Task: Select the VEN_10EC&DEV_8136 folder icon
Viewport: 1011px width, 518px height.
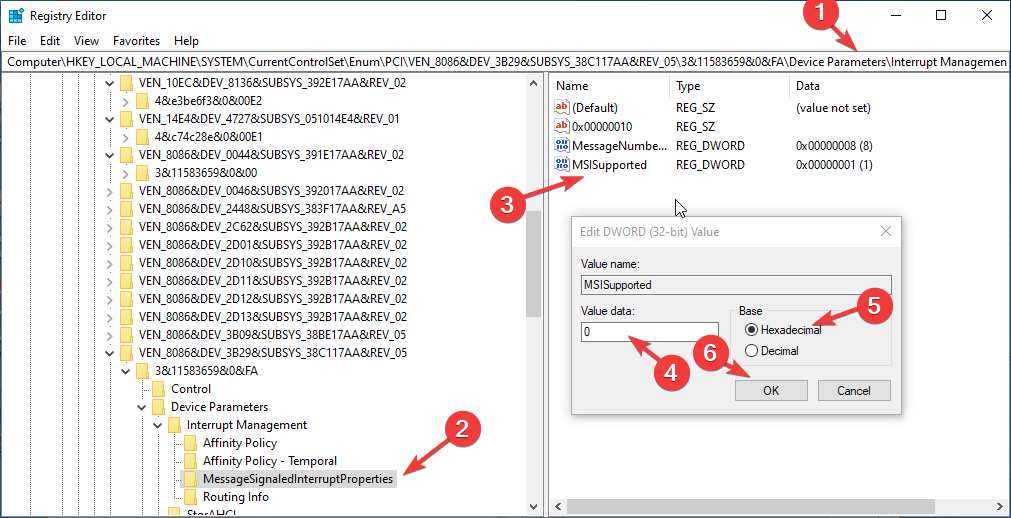Action: click(x=126, y=83)
